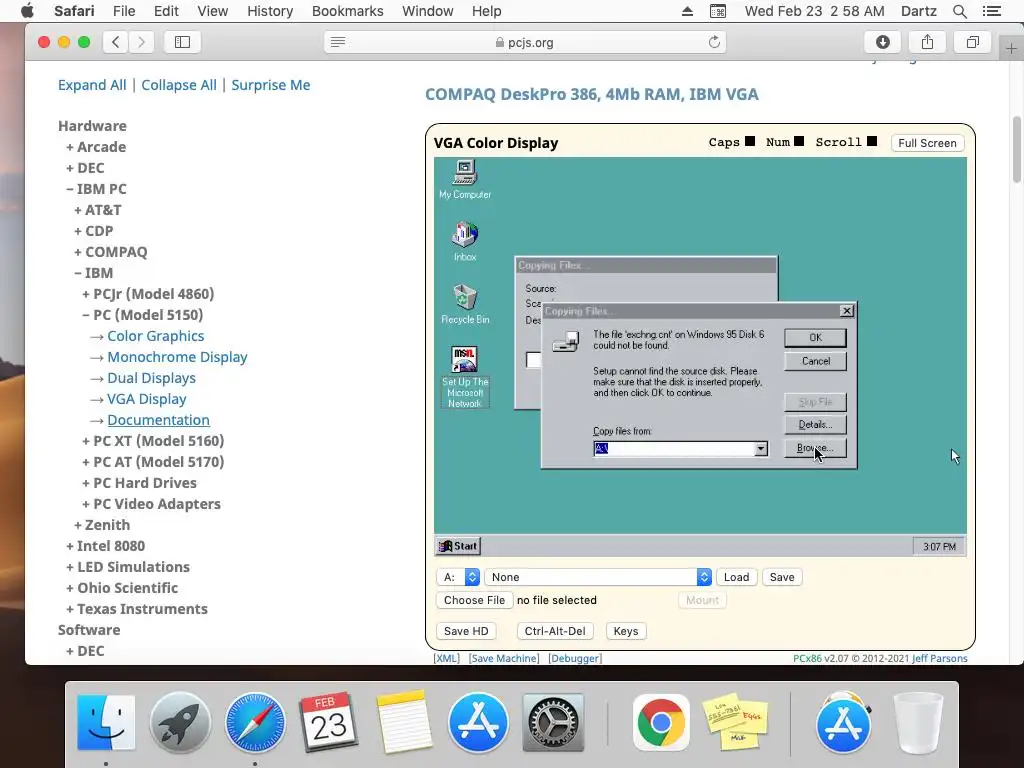Toggle the Safari sidebar button

click(x=182, y=42)
